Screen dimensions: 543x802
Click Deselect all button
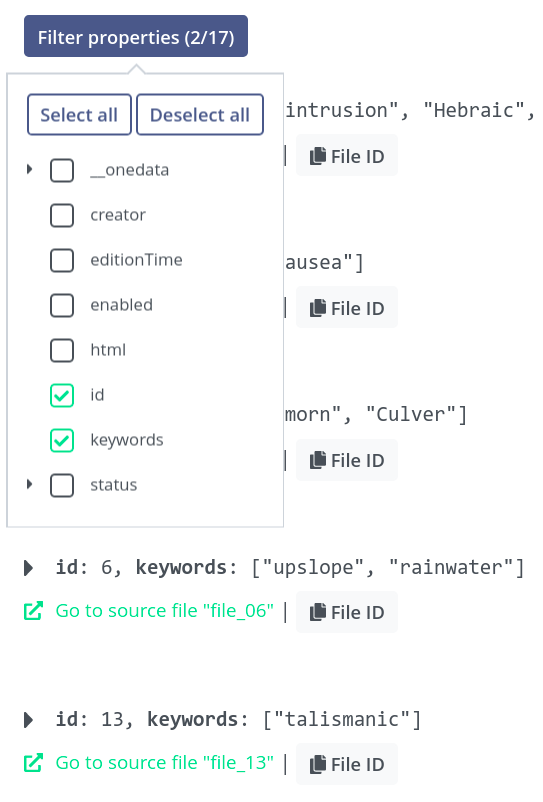pos(200,115)
